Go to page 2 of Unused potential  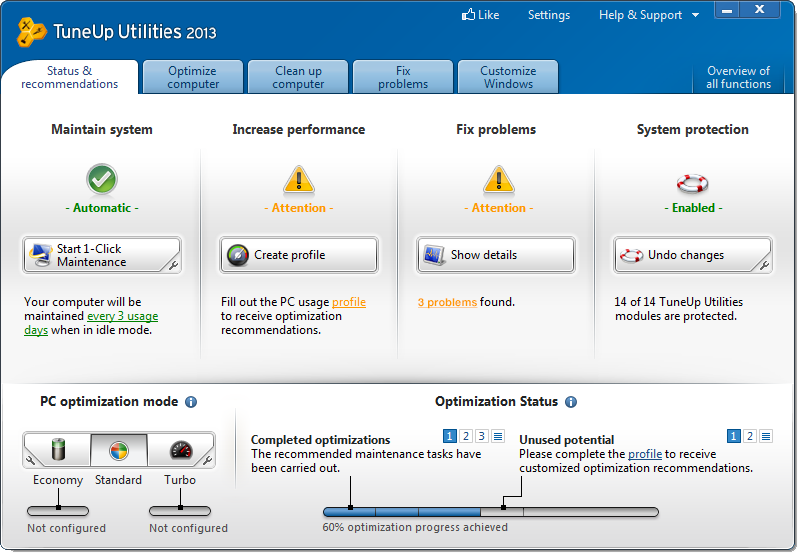point(750,436)
